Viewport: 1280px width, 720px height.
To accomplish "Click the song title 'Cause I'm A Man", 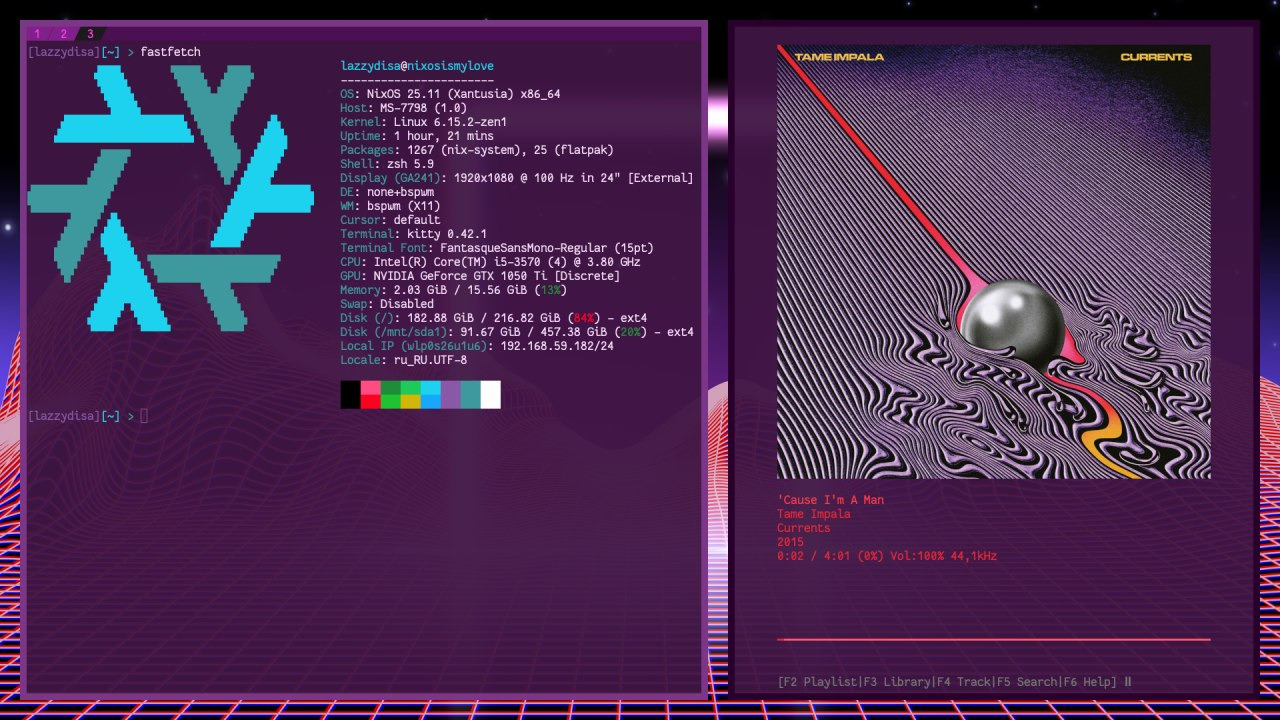I will 830,500.
